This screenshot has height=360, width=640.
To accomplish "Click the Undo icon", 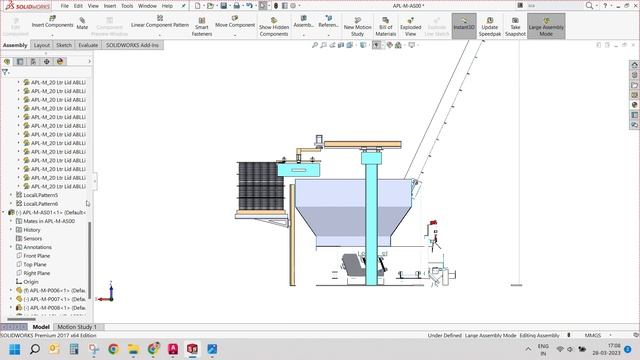I will coord(249,6).
